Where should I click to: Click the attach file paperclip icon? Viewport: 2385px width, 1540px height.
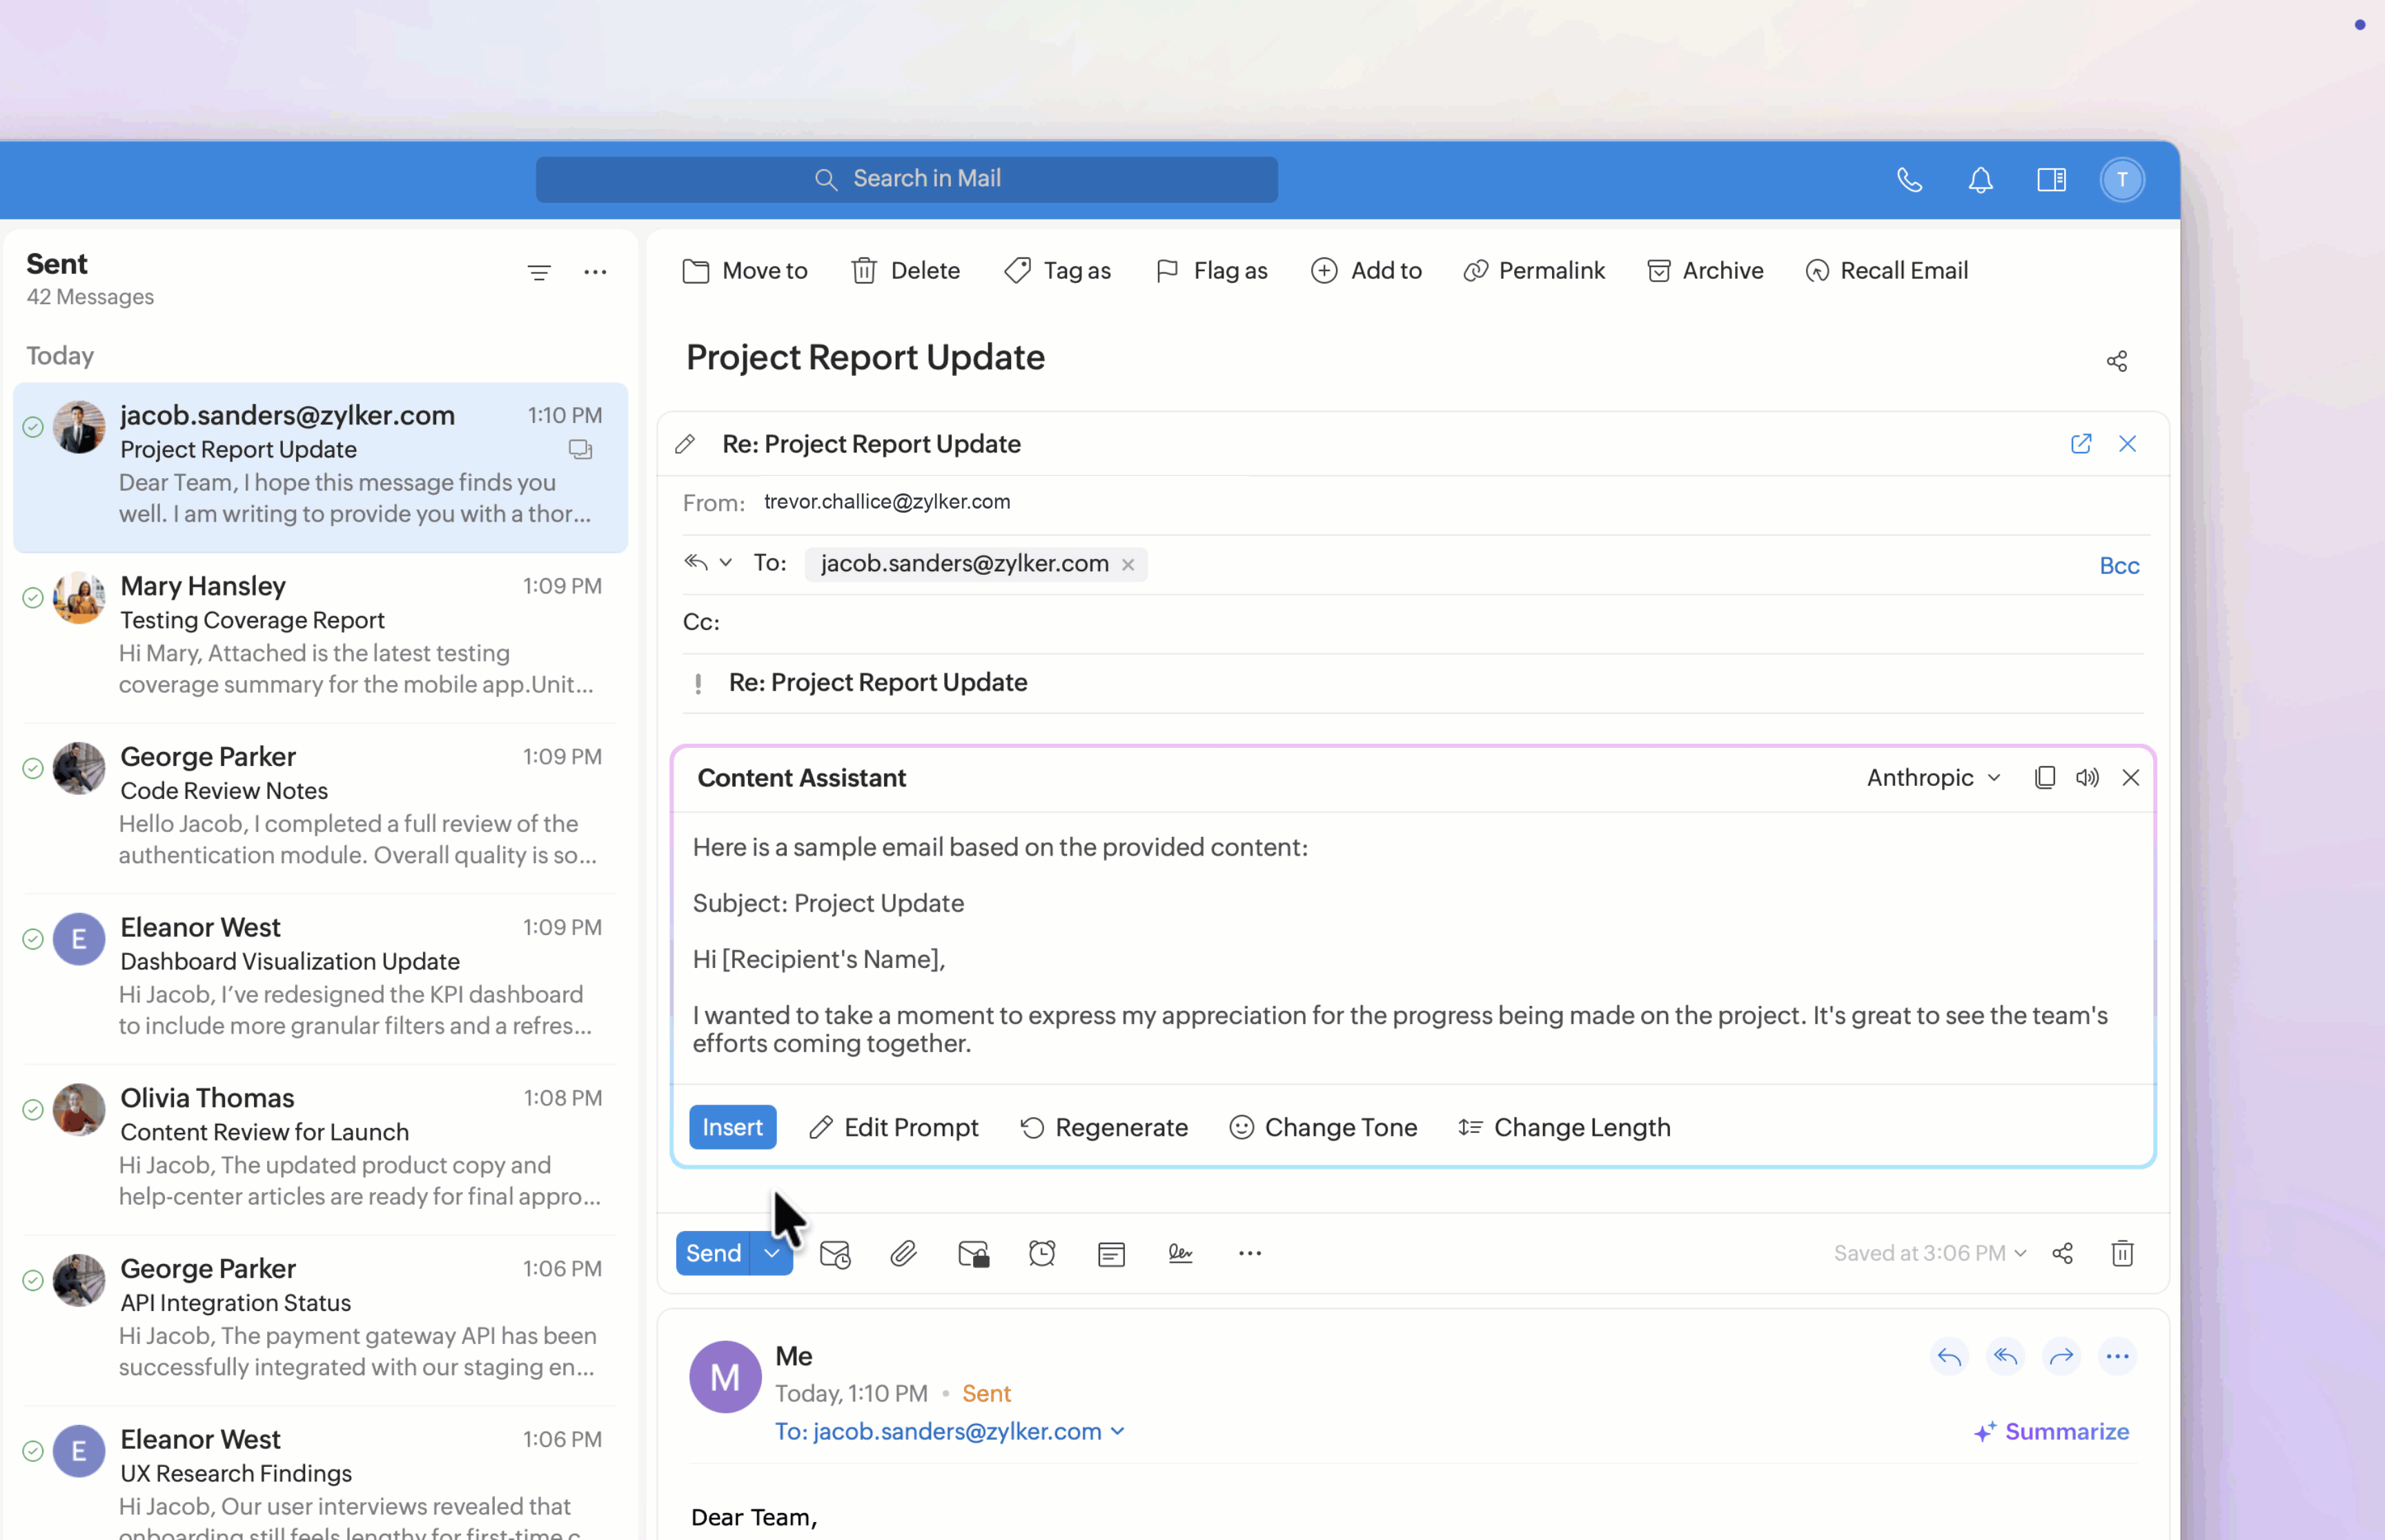(x=903, y=1253)
